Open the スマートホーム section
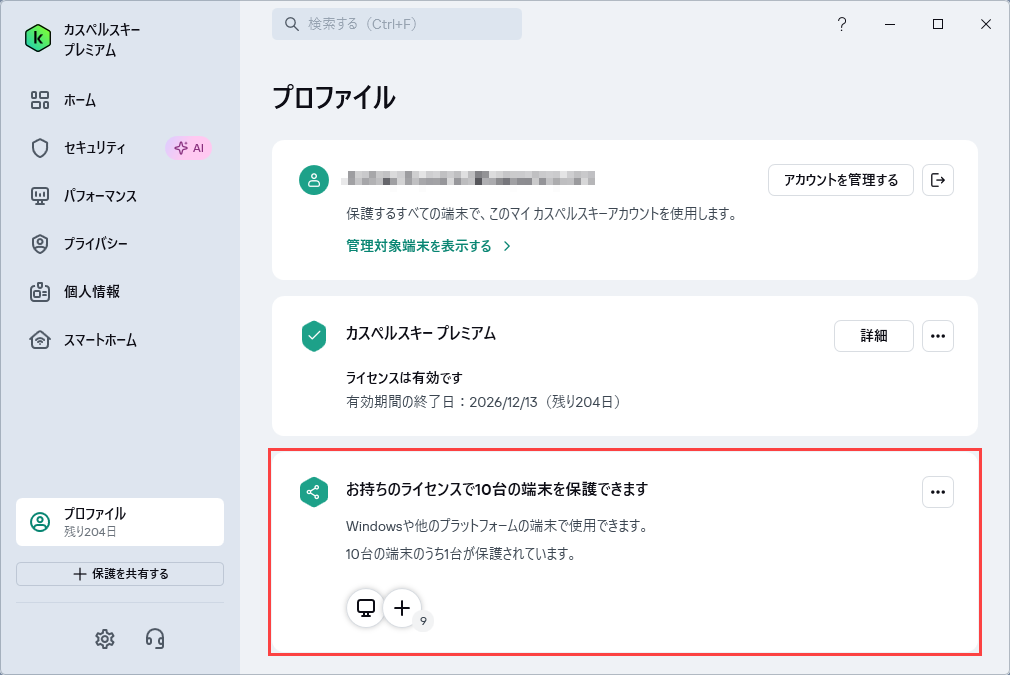Viewport: 1010px width, 675px height. [100, 340]
